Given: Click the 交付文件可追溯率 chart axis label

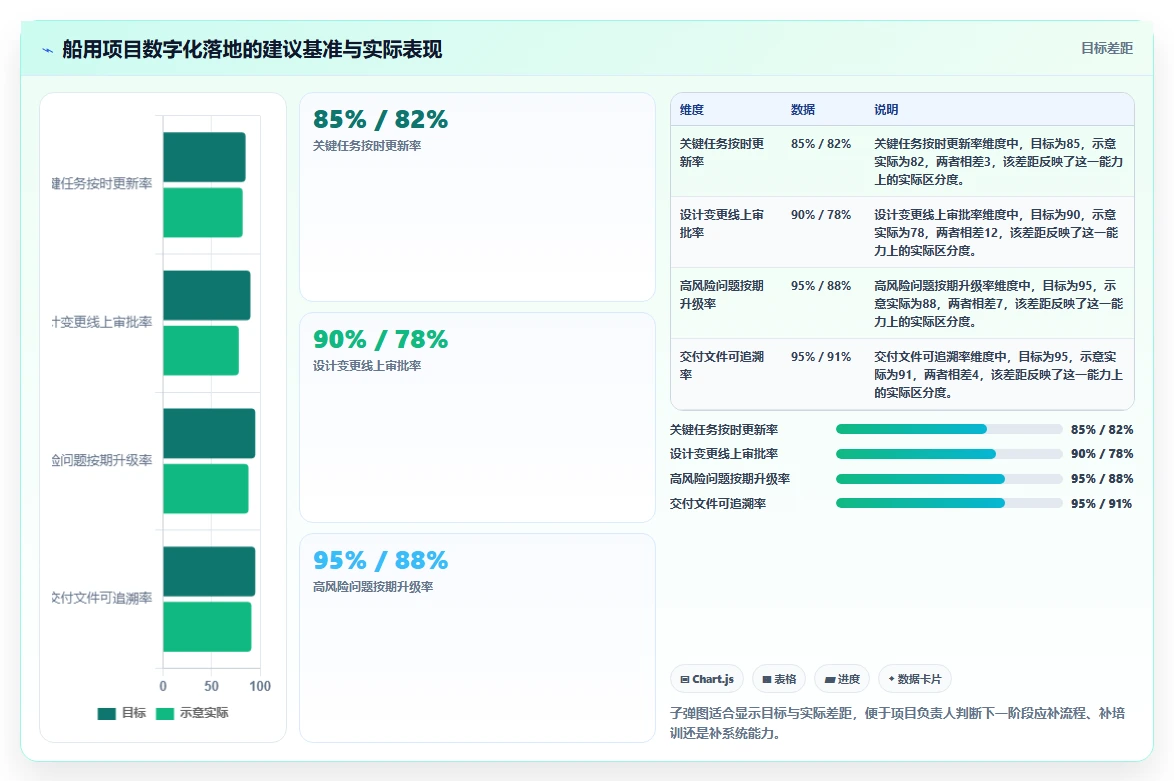Looking at the screenshot, I should [102, 598].
